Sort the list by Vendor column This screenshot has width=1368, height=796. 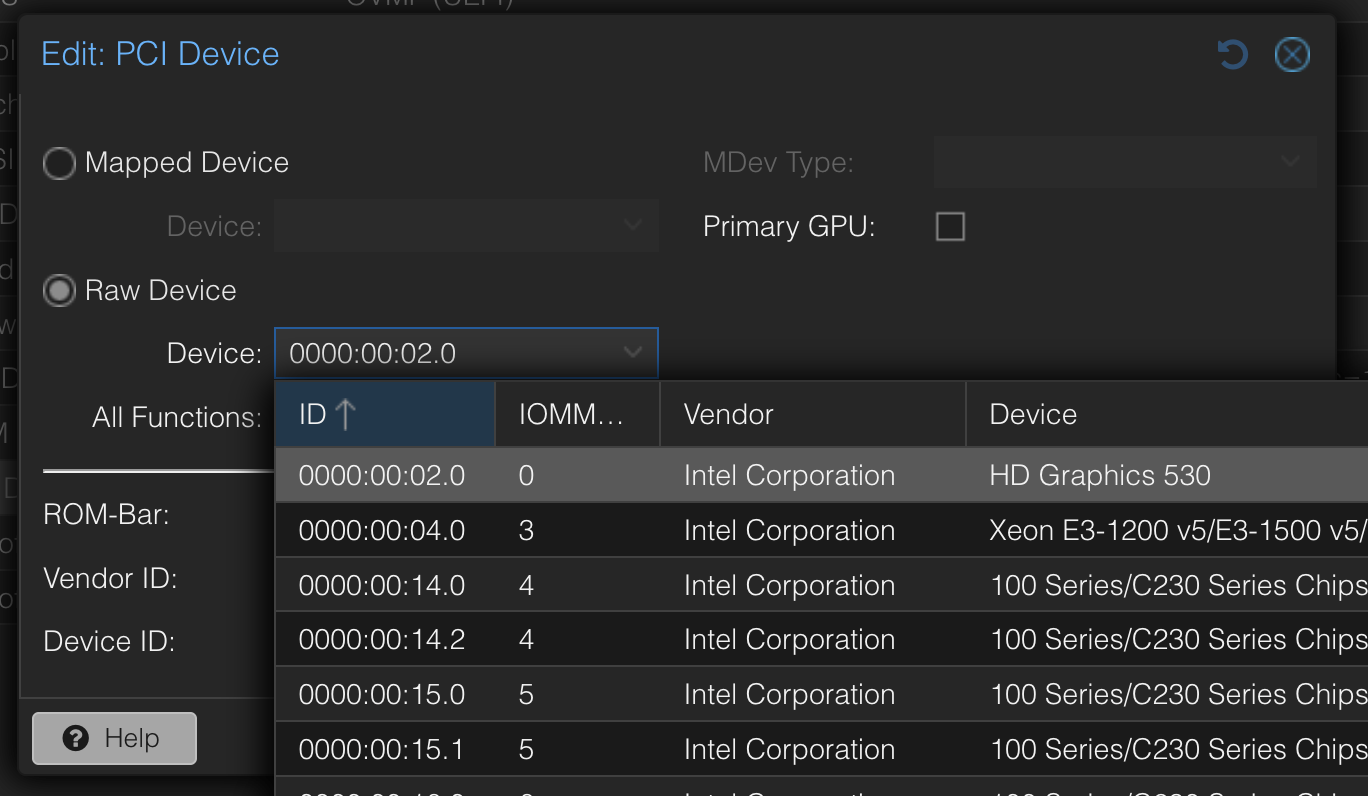728,413
